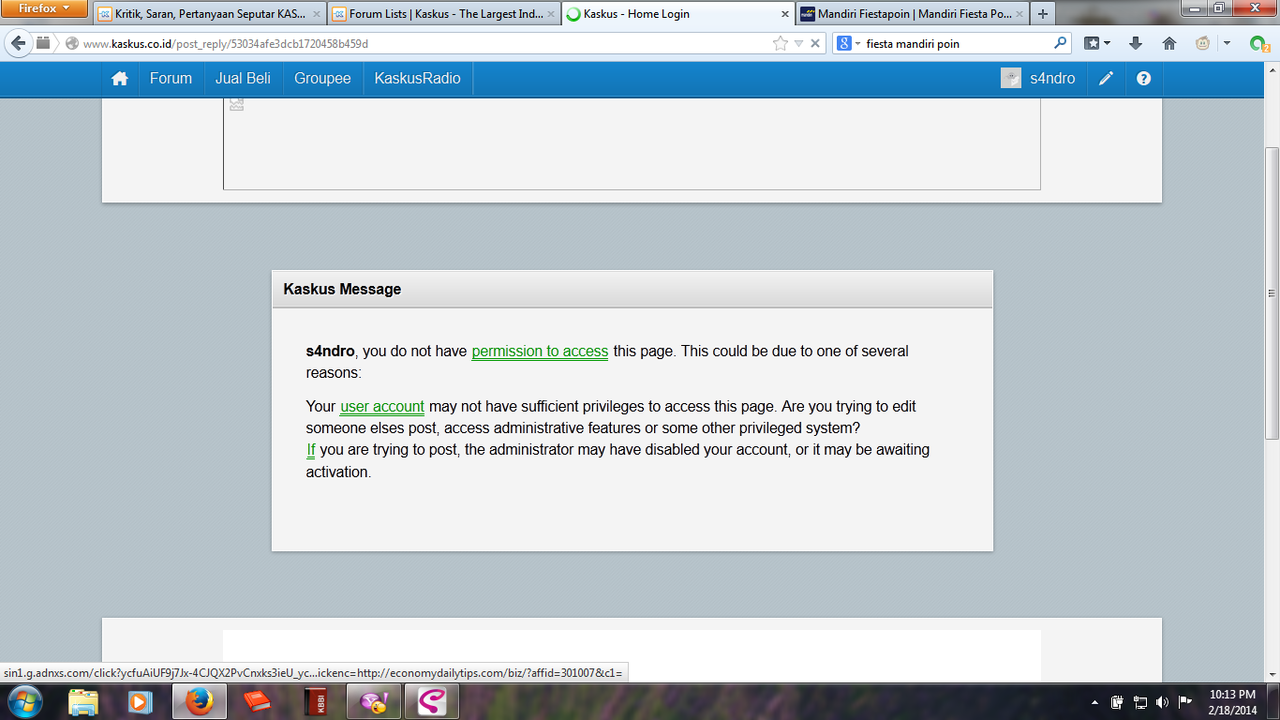Image resolution: width=1280 pixels, height=720 pixels.
Task: Click the s4ndro avatar thumbnail
Action: [x=1011, y=78]
